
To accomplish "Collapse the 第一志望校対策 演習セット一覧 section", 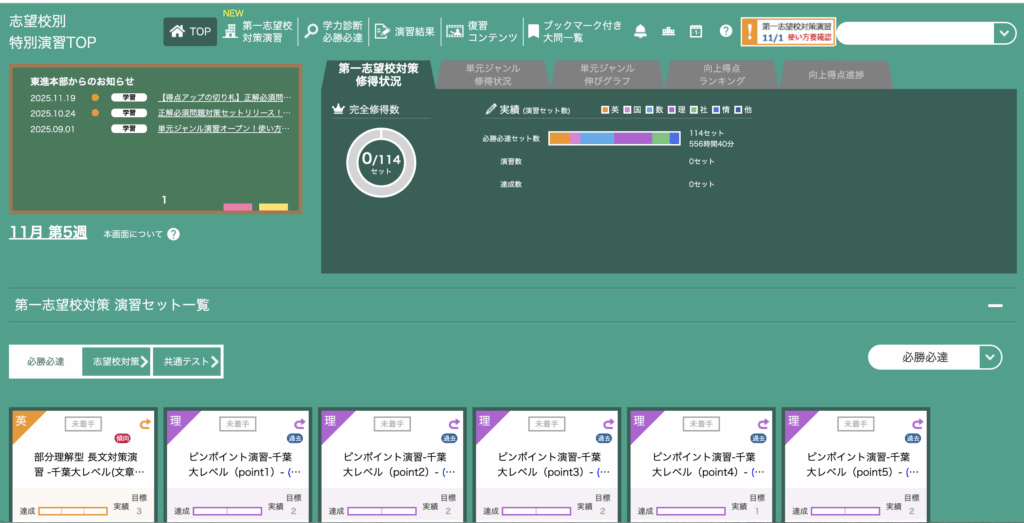I will [994, 306].
